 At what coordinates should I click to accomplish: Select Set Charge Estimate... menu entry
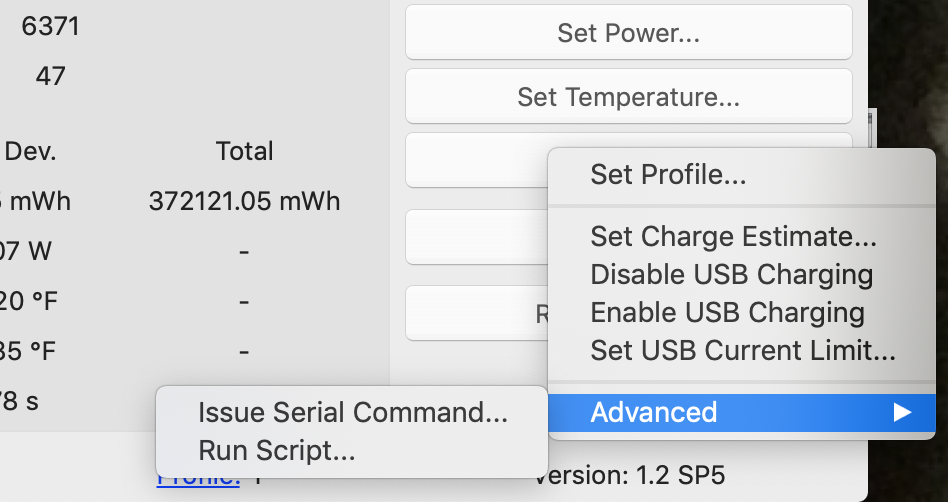tap(733, 237)
